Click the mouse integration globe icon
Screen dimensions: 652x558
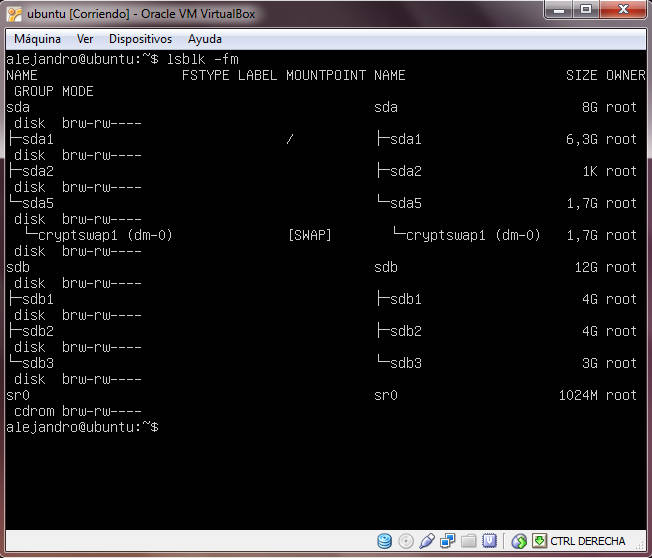(x=518, y=541)
